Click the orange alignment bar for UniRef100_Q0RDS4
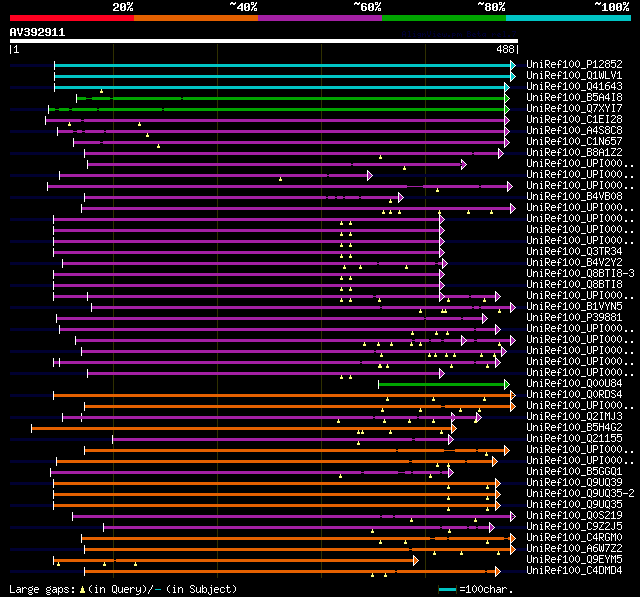The height and width of the screenshot is (597, 640). (x=282, y=396)
